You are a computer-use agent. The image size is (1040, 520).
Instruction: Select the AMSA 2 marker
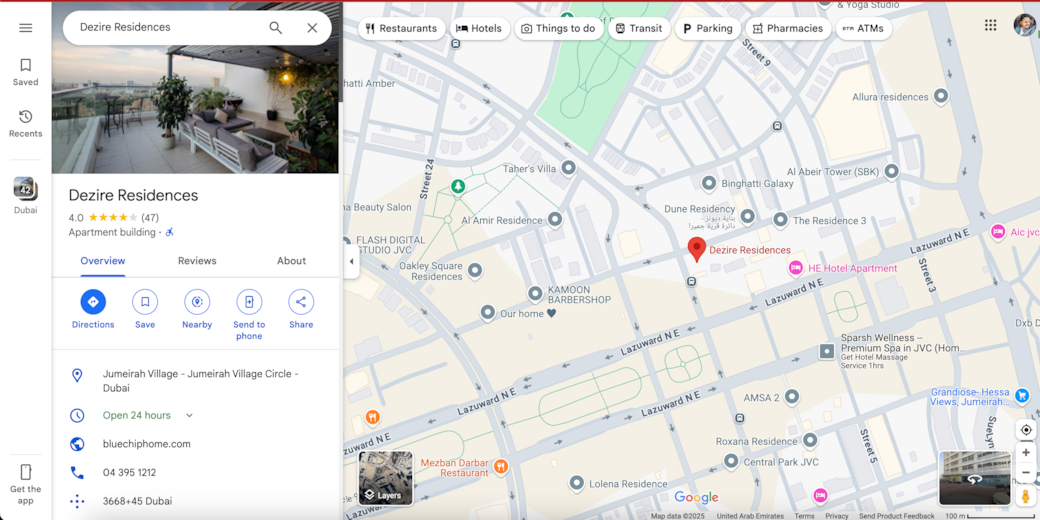point(791,397)
